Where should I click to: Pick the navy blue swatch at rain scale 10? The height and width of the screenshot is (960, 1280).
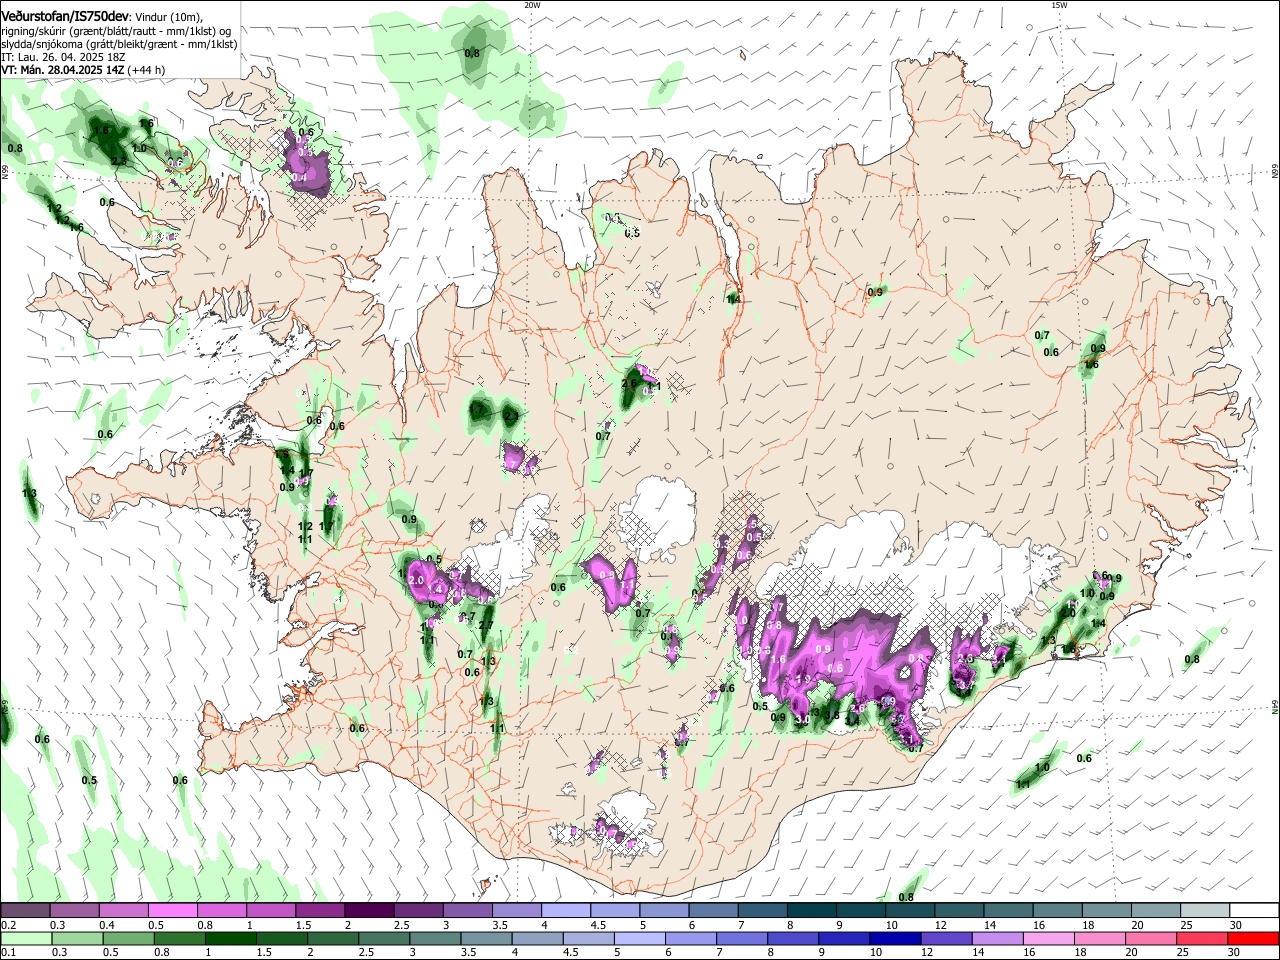(x=895, y=938)
